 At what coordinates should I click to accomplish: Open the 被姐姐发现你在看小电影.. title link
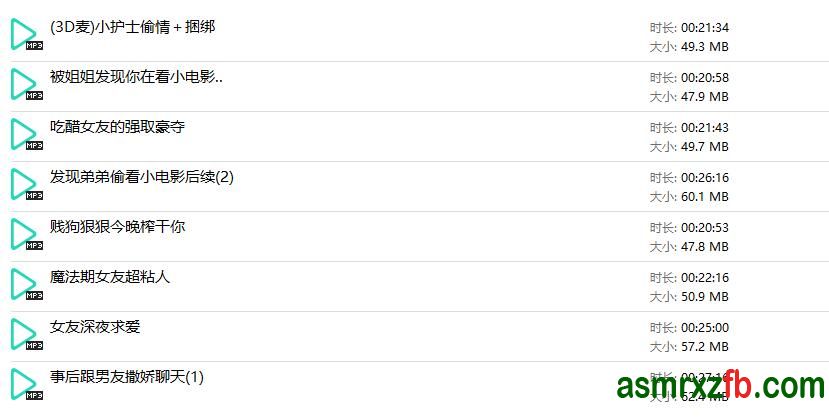point(136,77)
